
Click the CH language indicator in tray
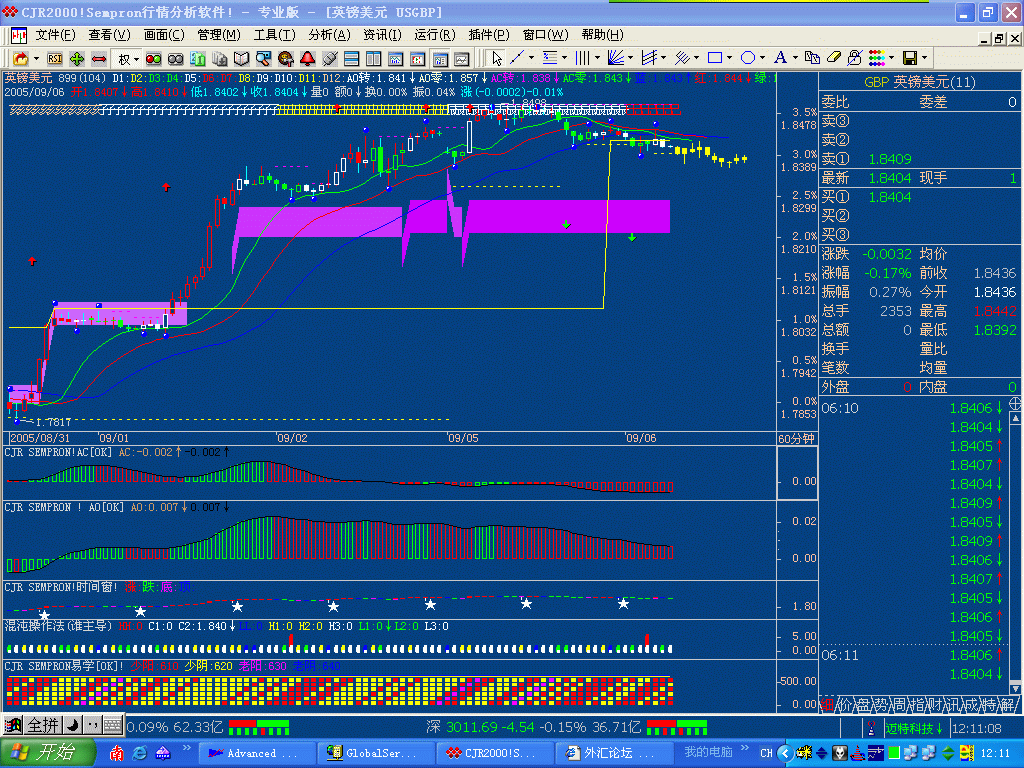(x=766, y=753)
